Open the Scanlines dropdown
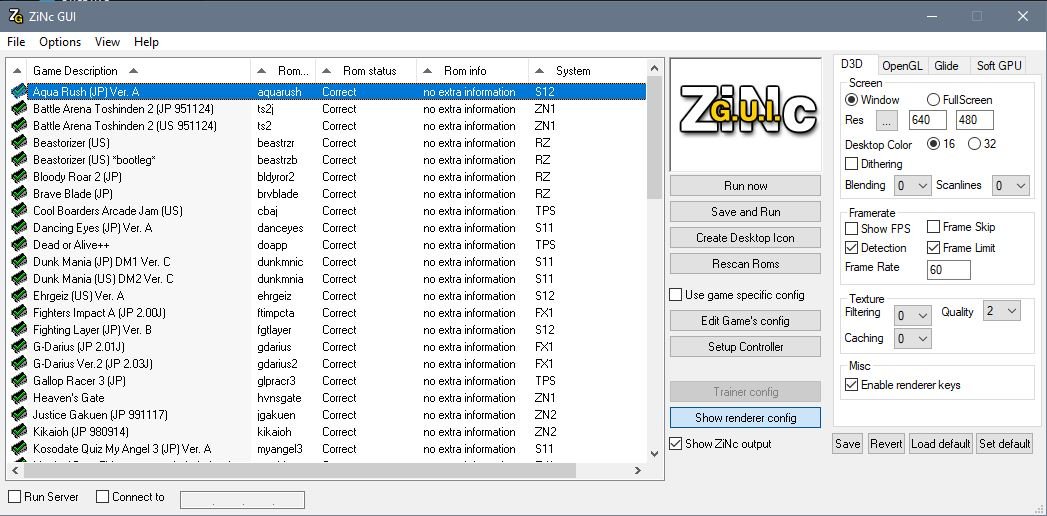Viewport: 1047px width, 516px height. coord(1010,186)
